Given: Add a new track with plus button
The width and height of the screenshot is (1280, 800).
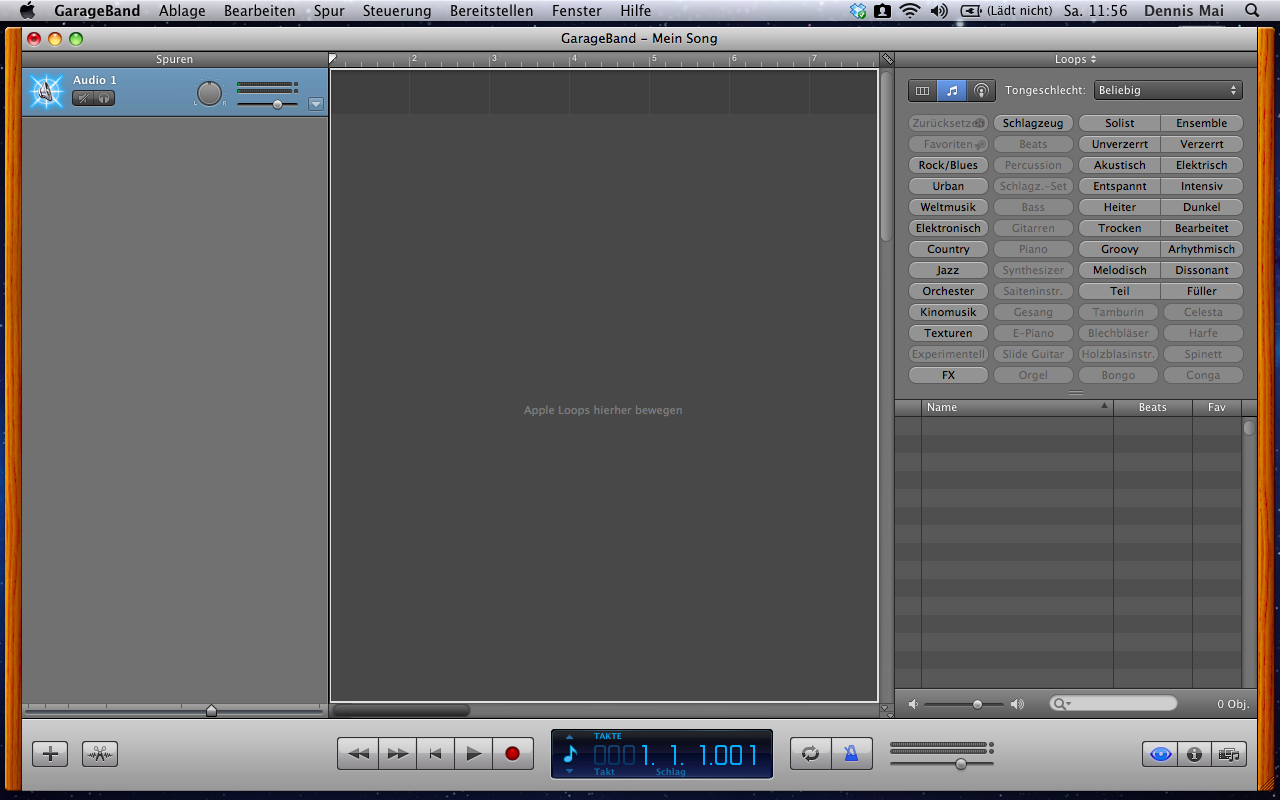Looking at the screenshot, I should pos(50,754).
